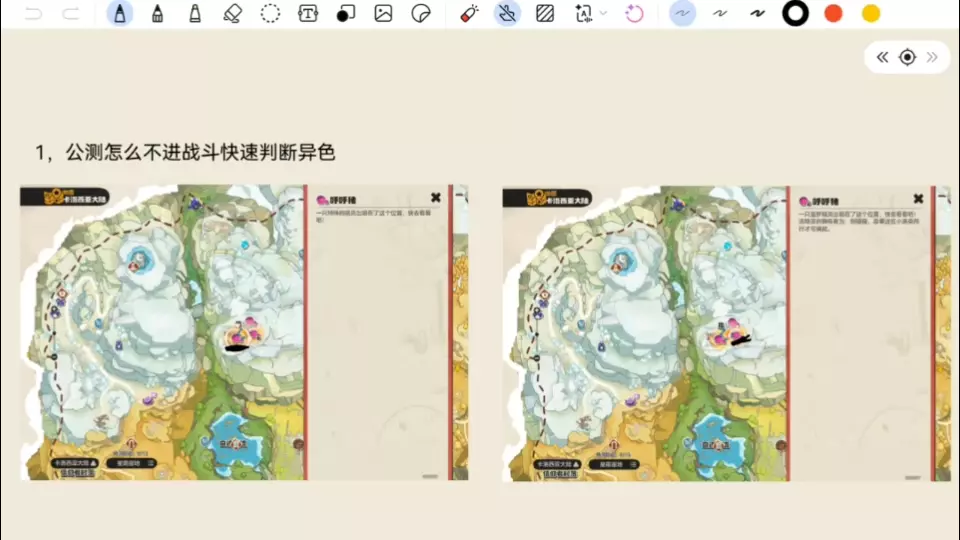
Task: Pick the yellow ink color
Action: pos(871,13)
